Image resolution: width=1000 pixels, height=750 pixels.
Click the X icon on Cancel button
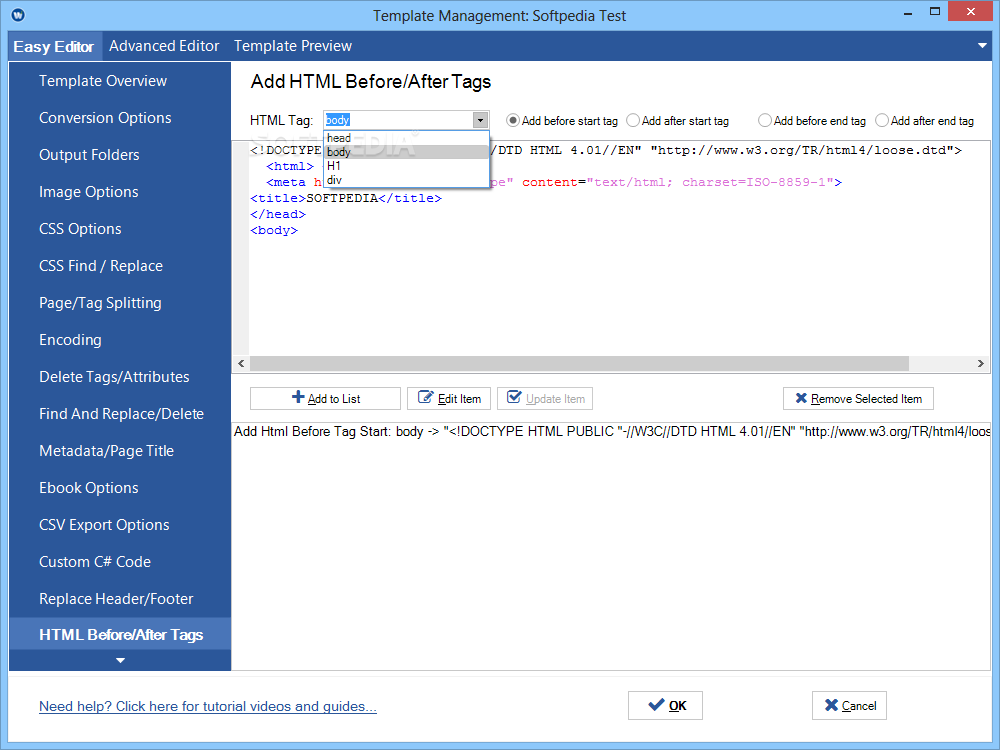[x=831, y=705]
